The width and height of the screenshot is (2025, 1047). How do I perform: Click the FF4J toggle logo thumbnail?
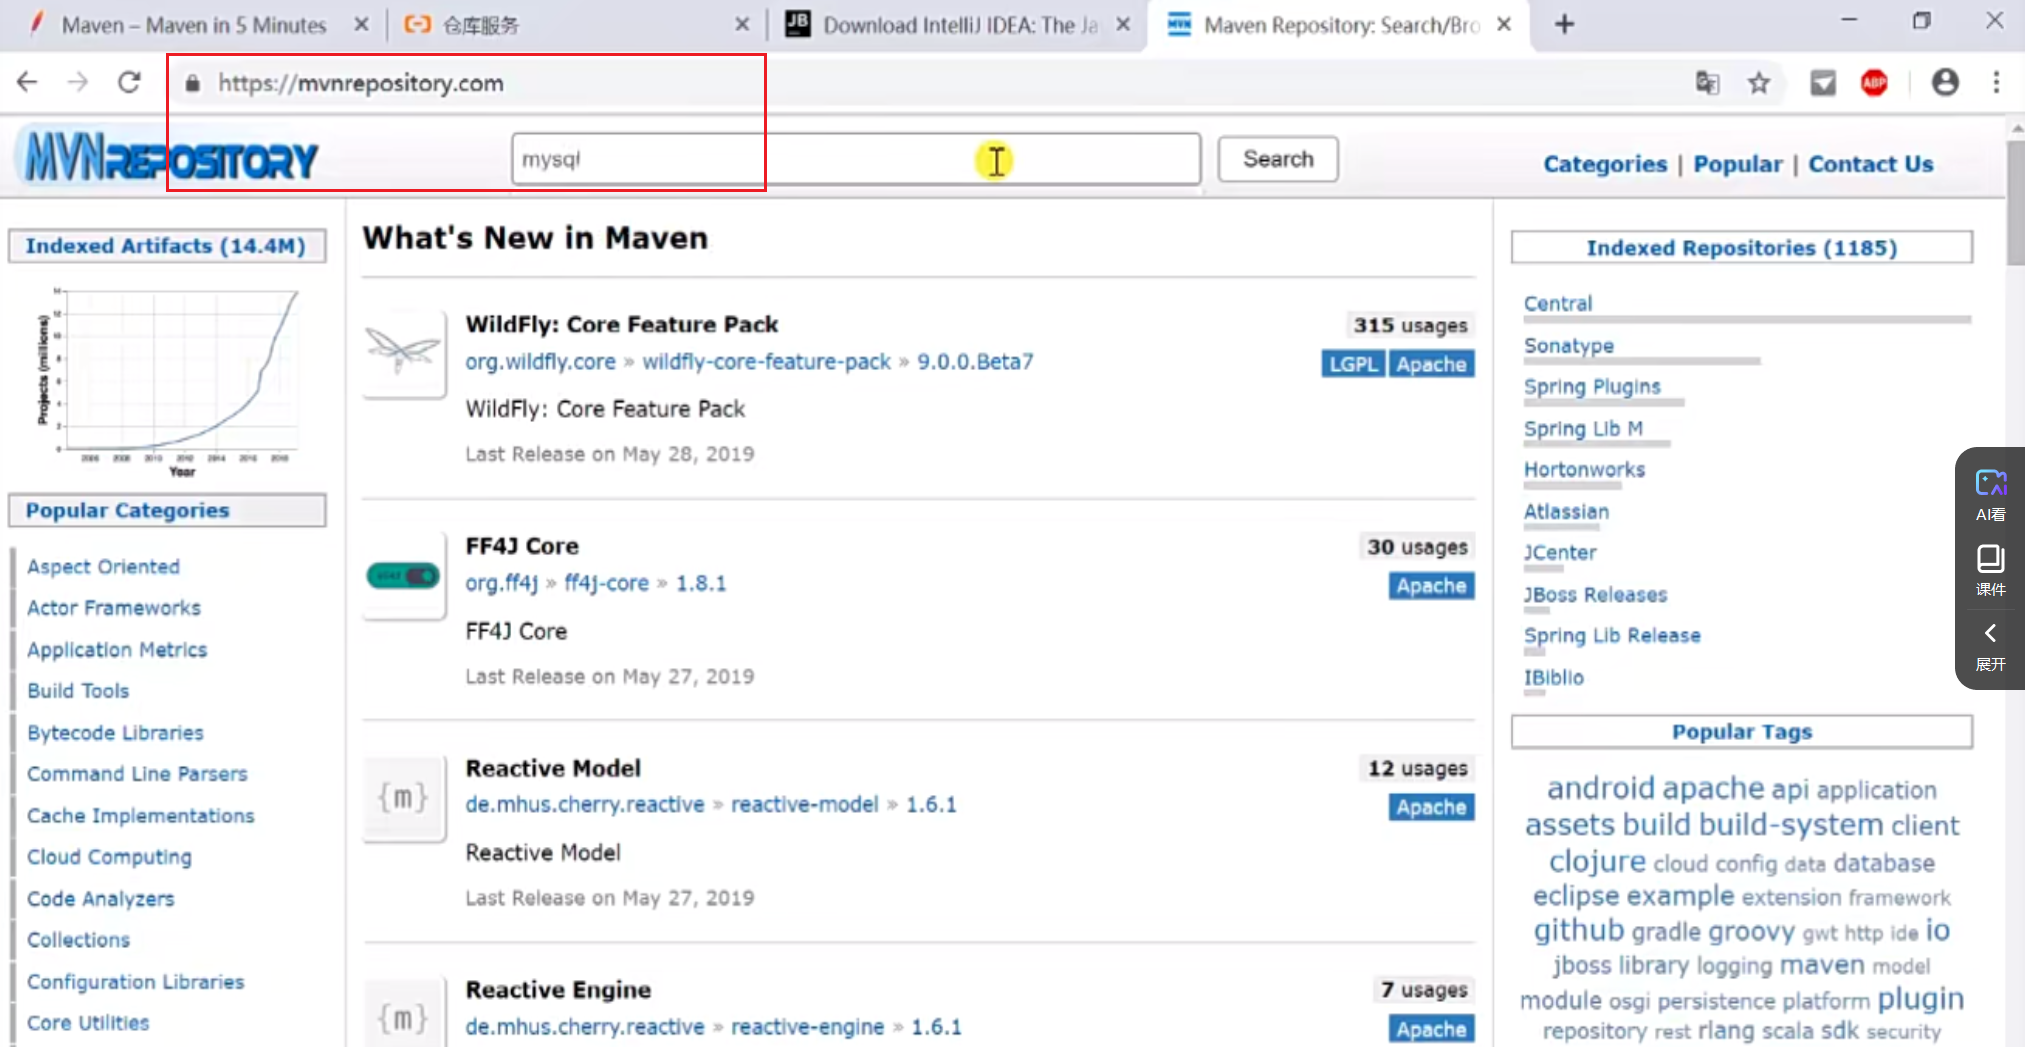point(403,575)
